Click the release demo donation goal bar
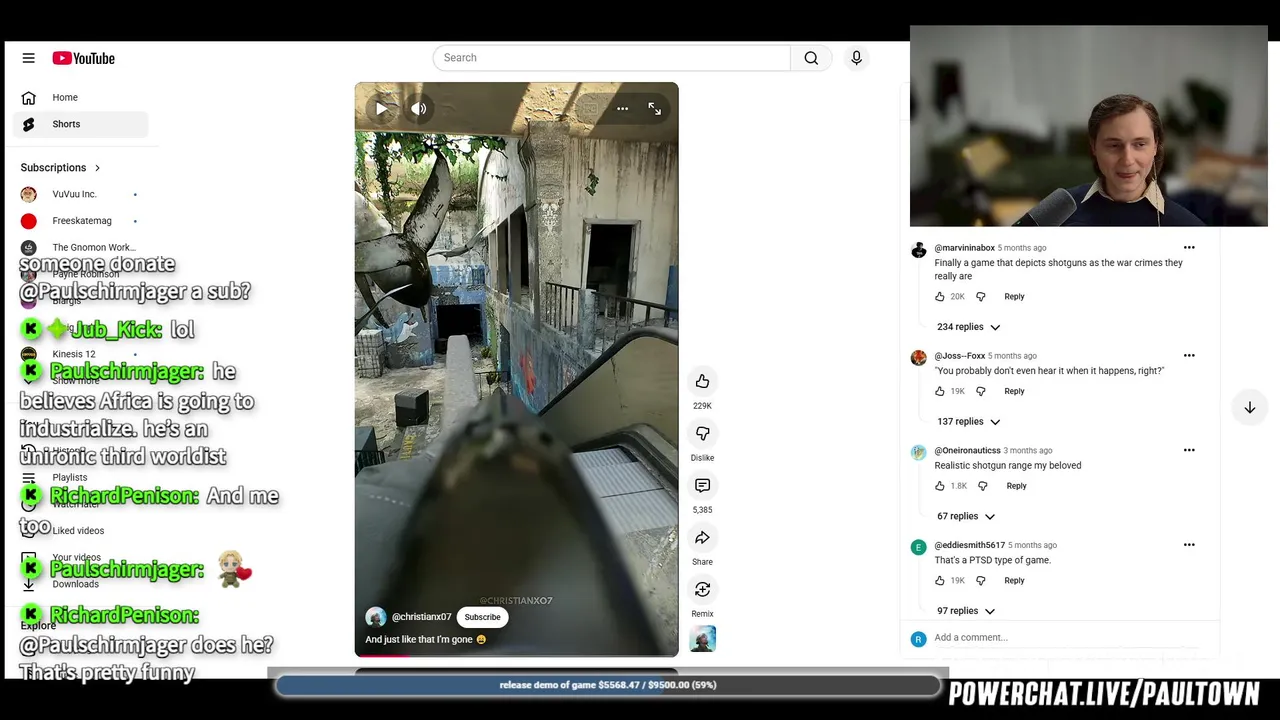Screen dimensions: 1280x720 click(608, 685)
